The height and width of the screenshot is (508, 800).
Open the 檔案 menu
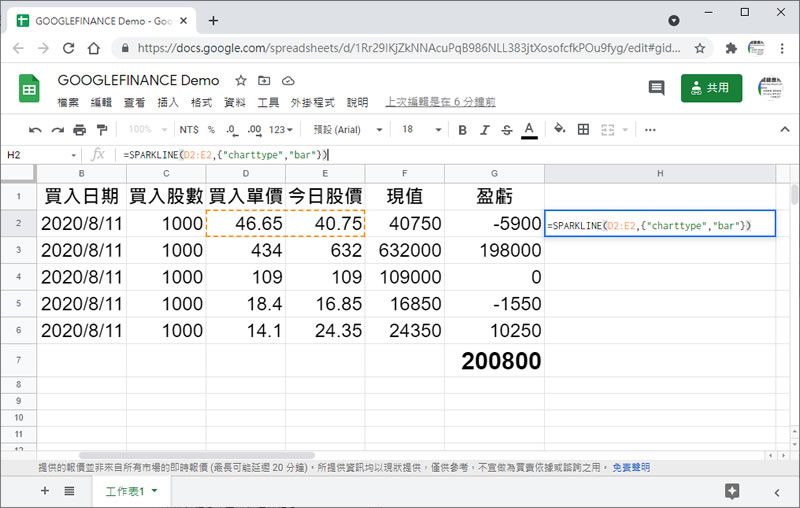click(68, 103)
